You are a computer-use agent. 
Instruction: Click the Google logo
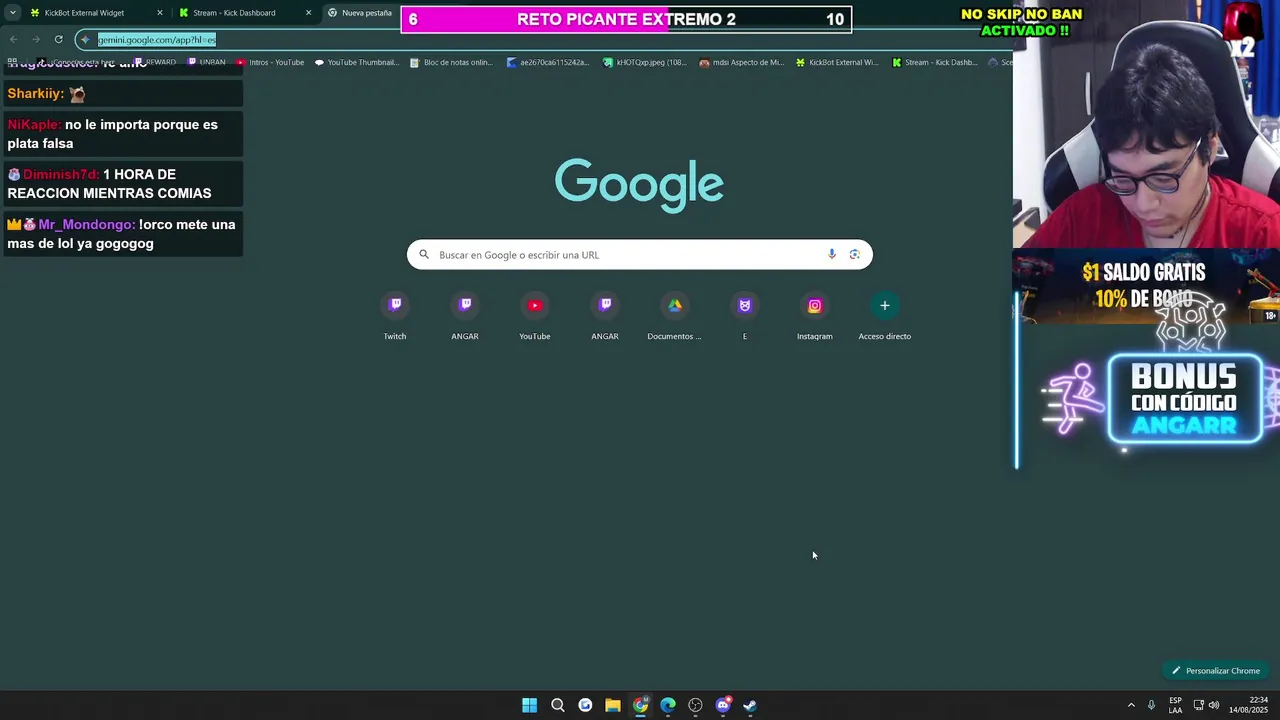point(639,184)
